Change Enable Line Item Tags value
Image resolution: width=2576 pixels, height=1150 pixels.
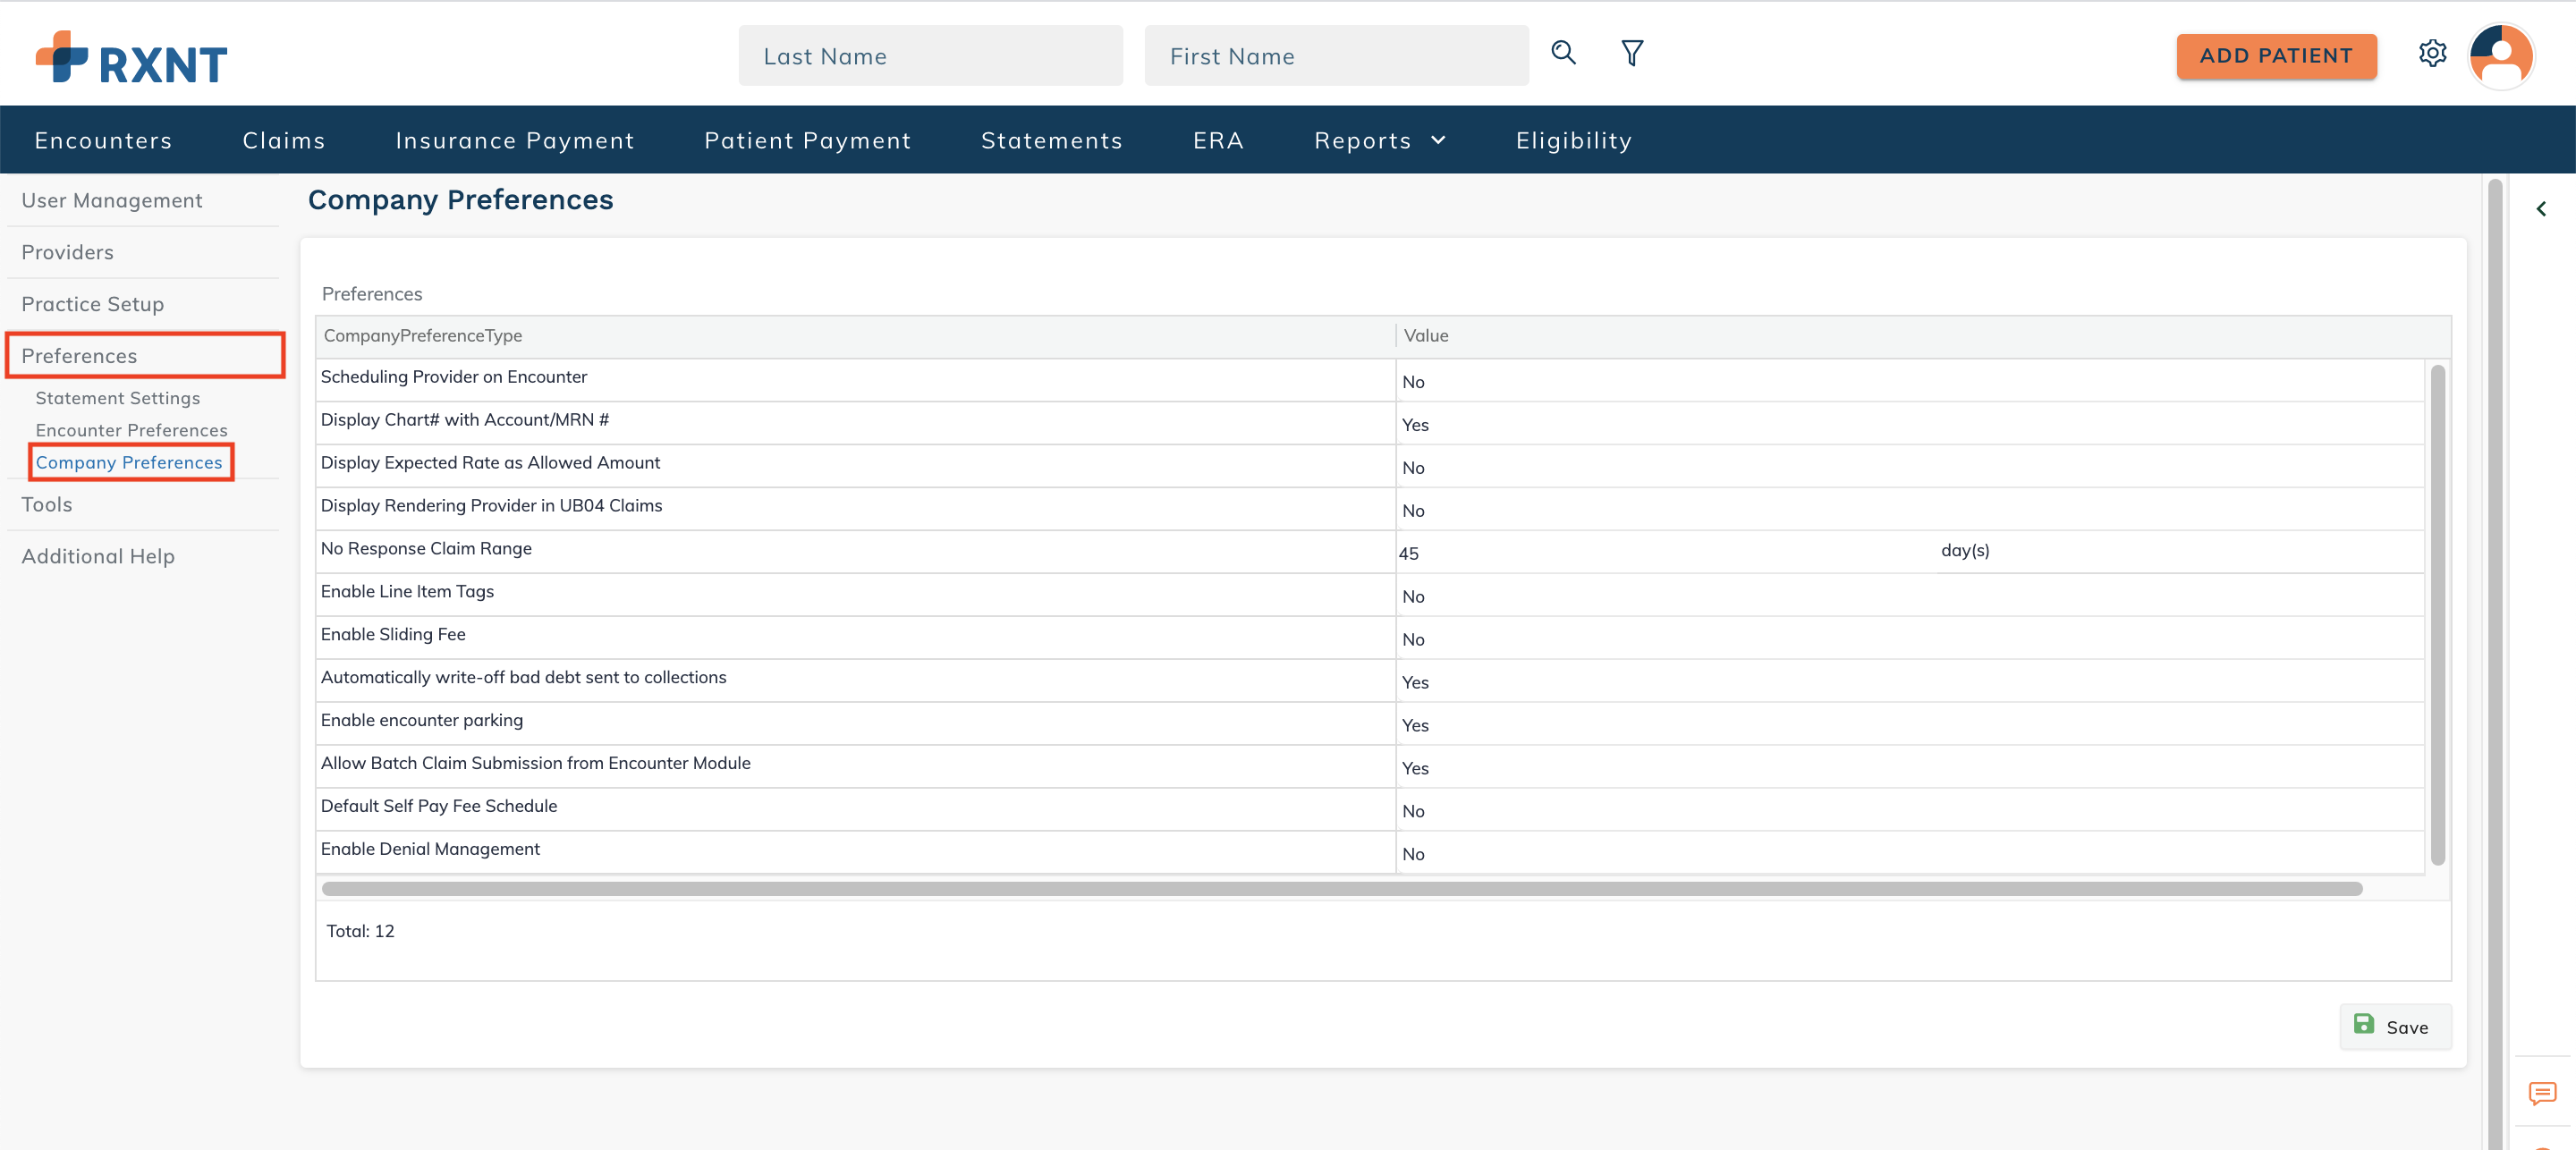(x=1909, y=596)
